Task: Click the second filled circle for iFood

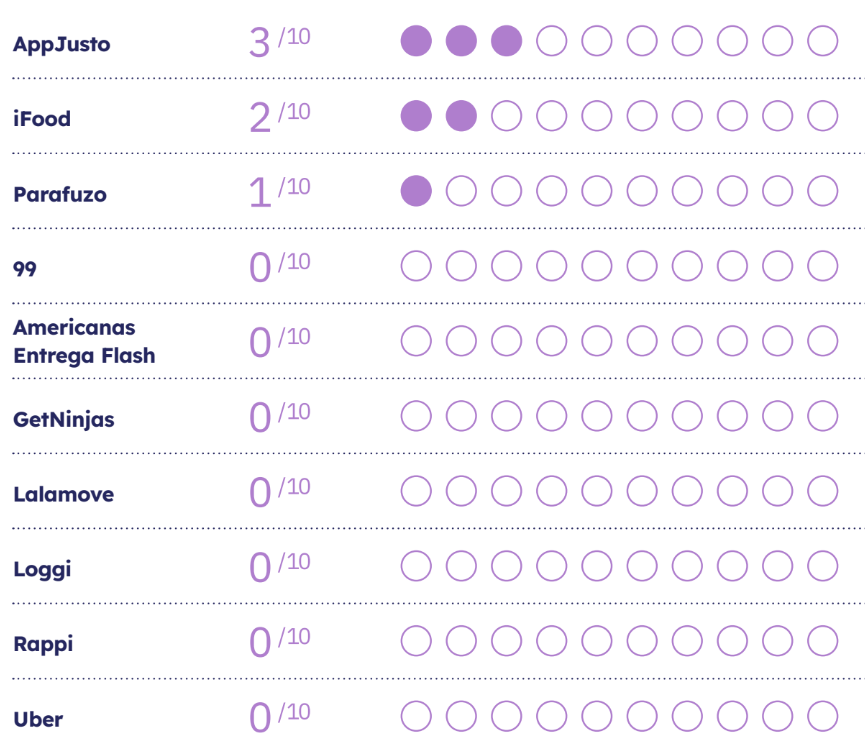Action: tap(461, 116)
